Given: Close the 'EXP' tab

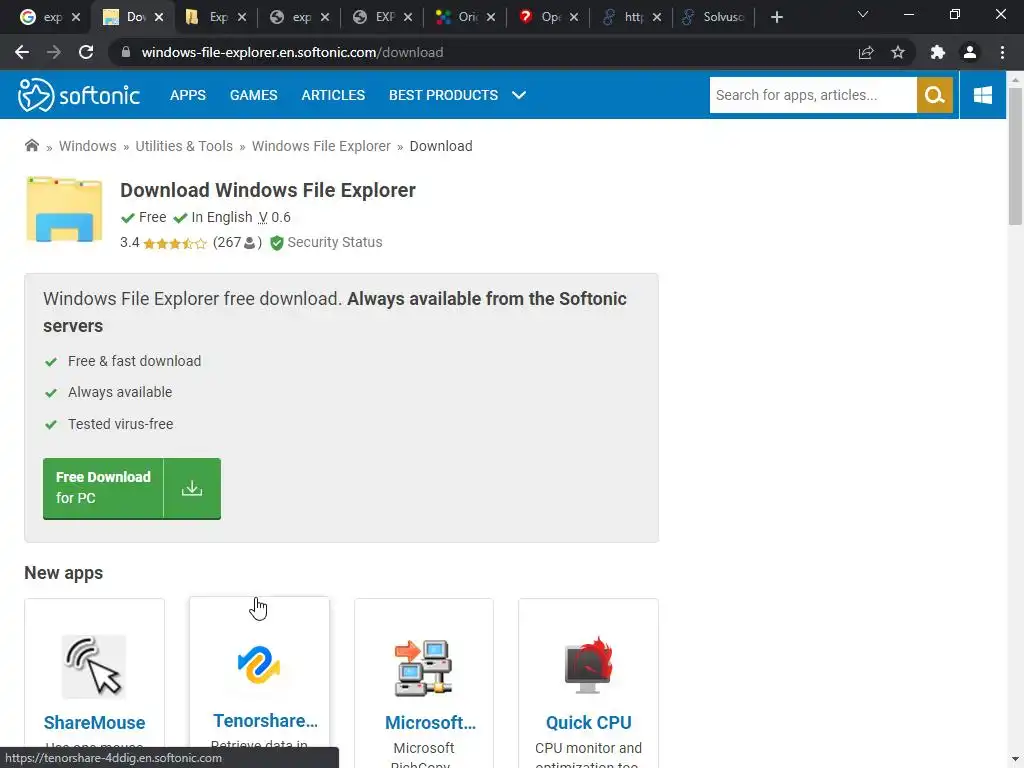Looking at the screenshot, I should coord(408,17).
